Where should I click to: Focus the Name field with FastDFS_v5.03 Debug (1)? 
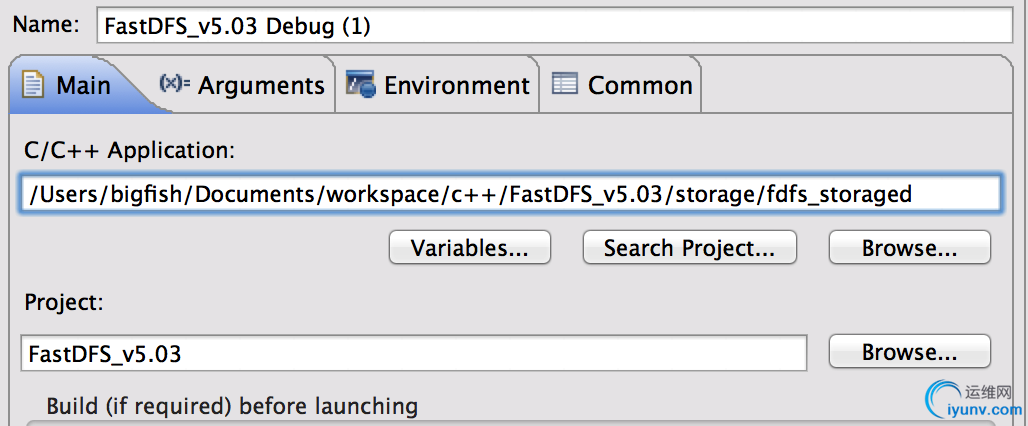[555, 26]
